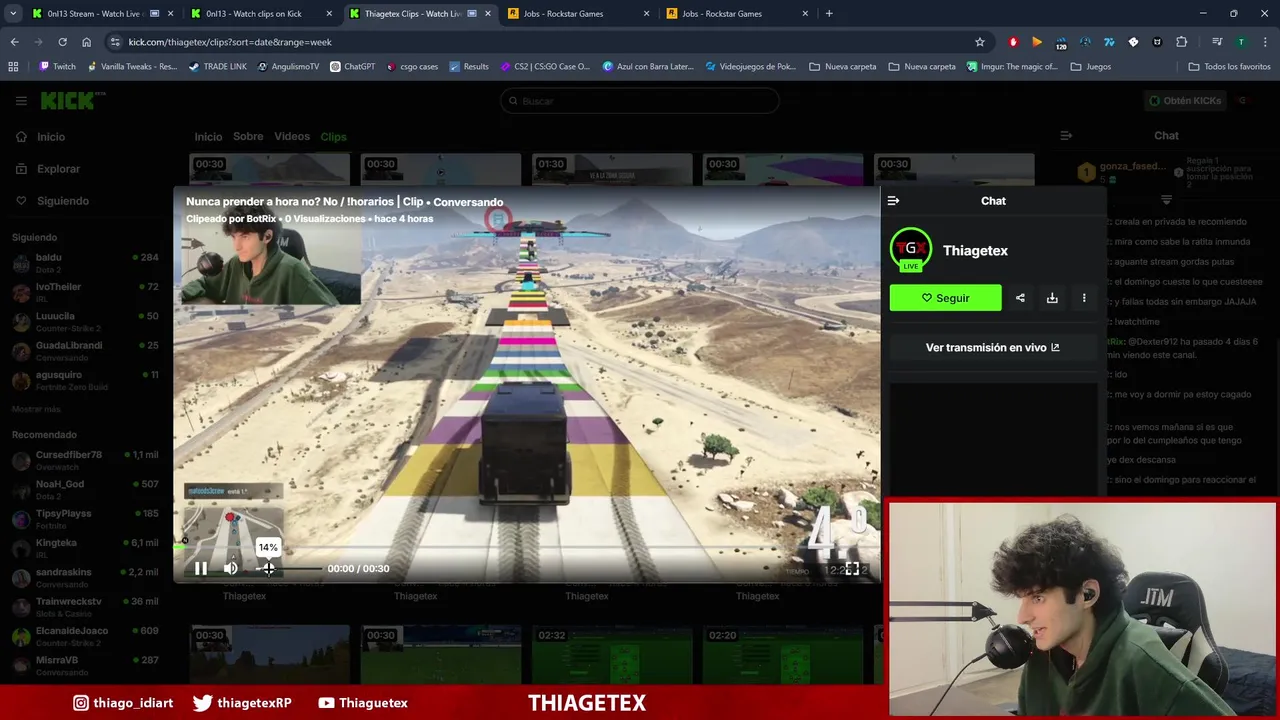Click the clip progress bar

pyautogui.click(x=526, y=547)
